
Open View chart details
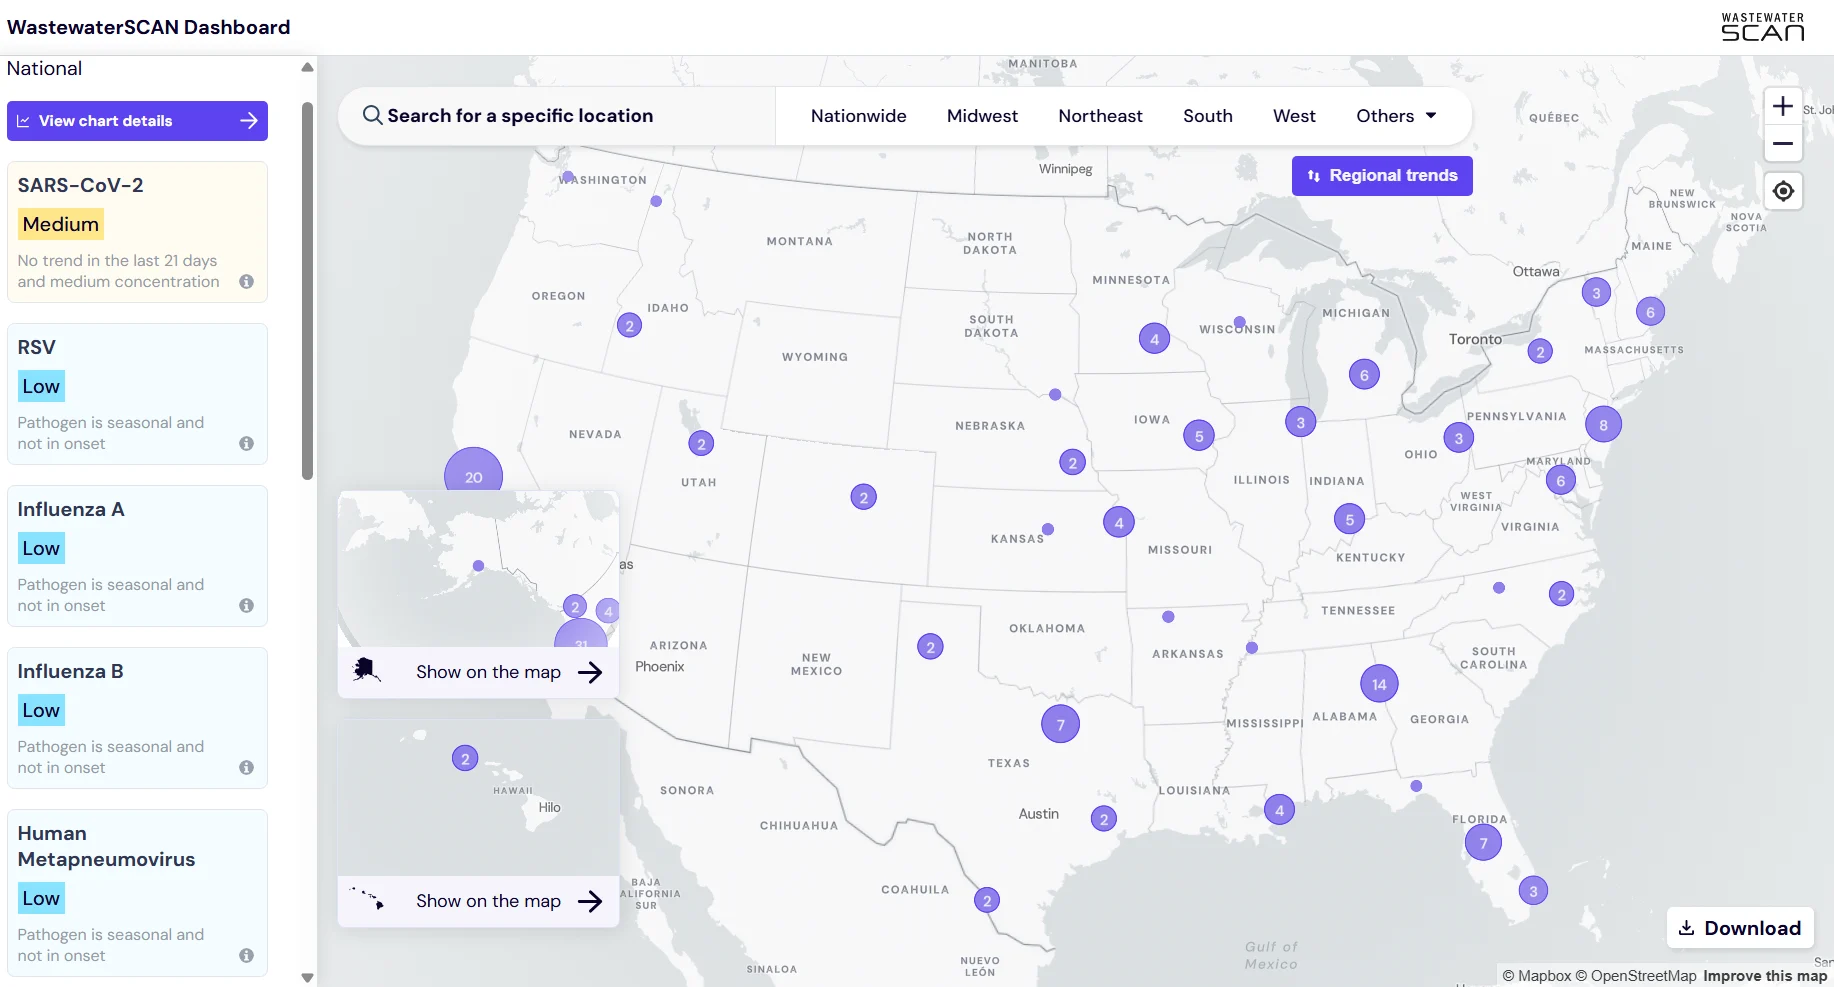[137, 121]
